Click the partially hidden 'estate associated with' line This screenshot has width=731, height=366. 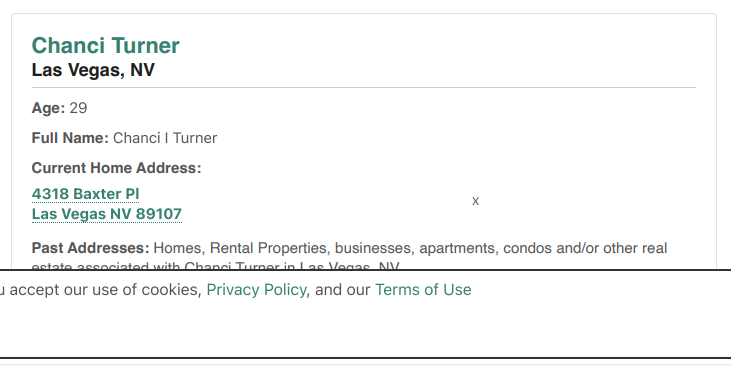click(x=215, y=266)
